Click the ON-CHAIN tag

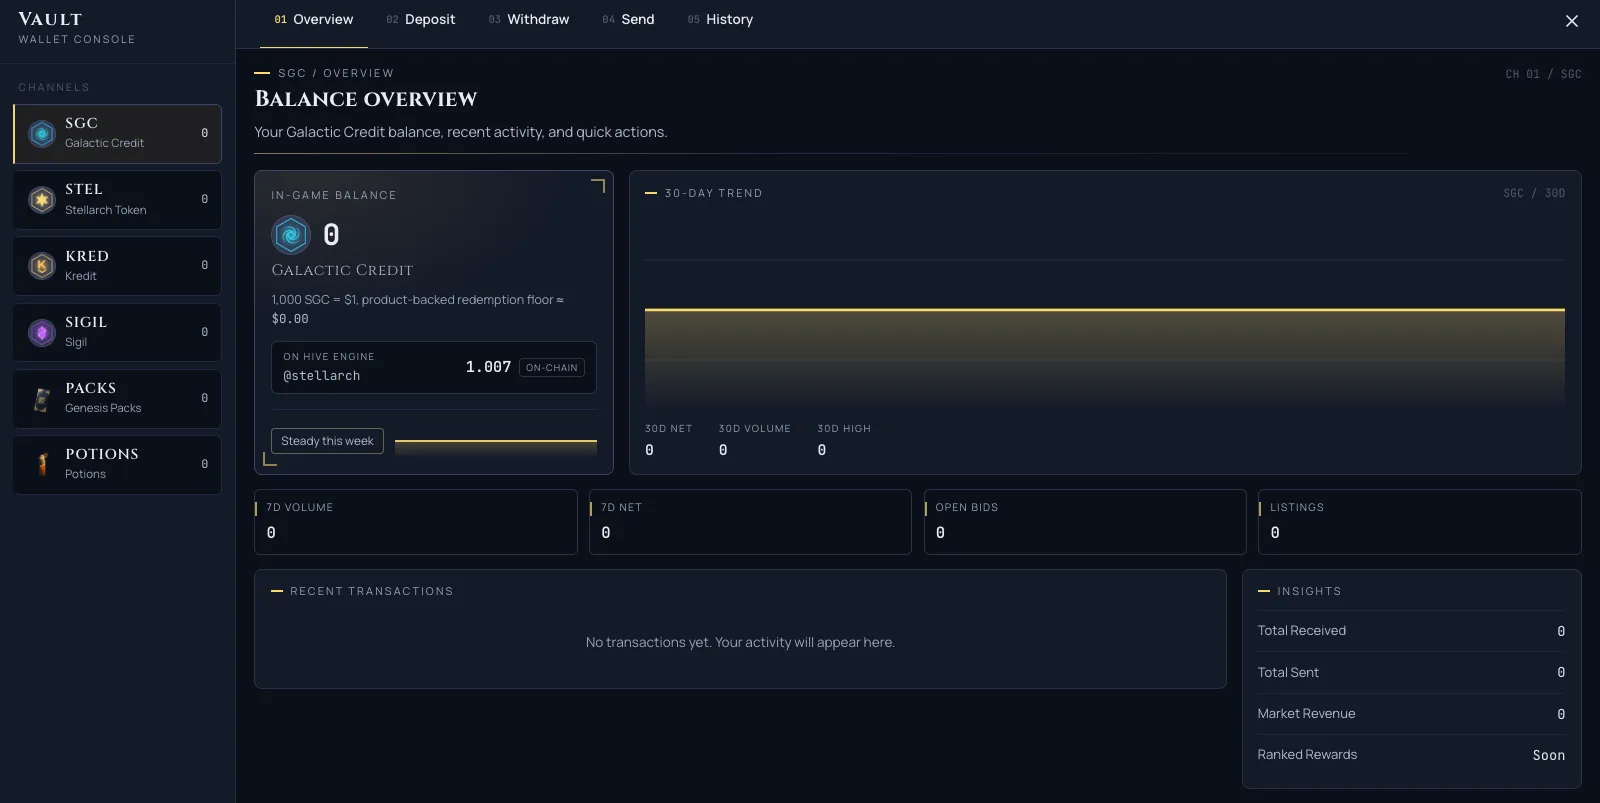[552, 368]
